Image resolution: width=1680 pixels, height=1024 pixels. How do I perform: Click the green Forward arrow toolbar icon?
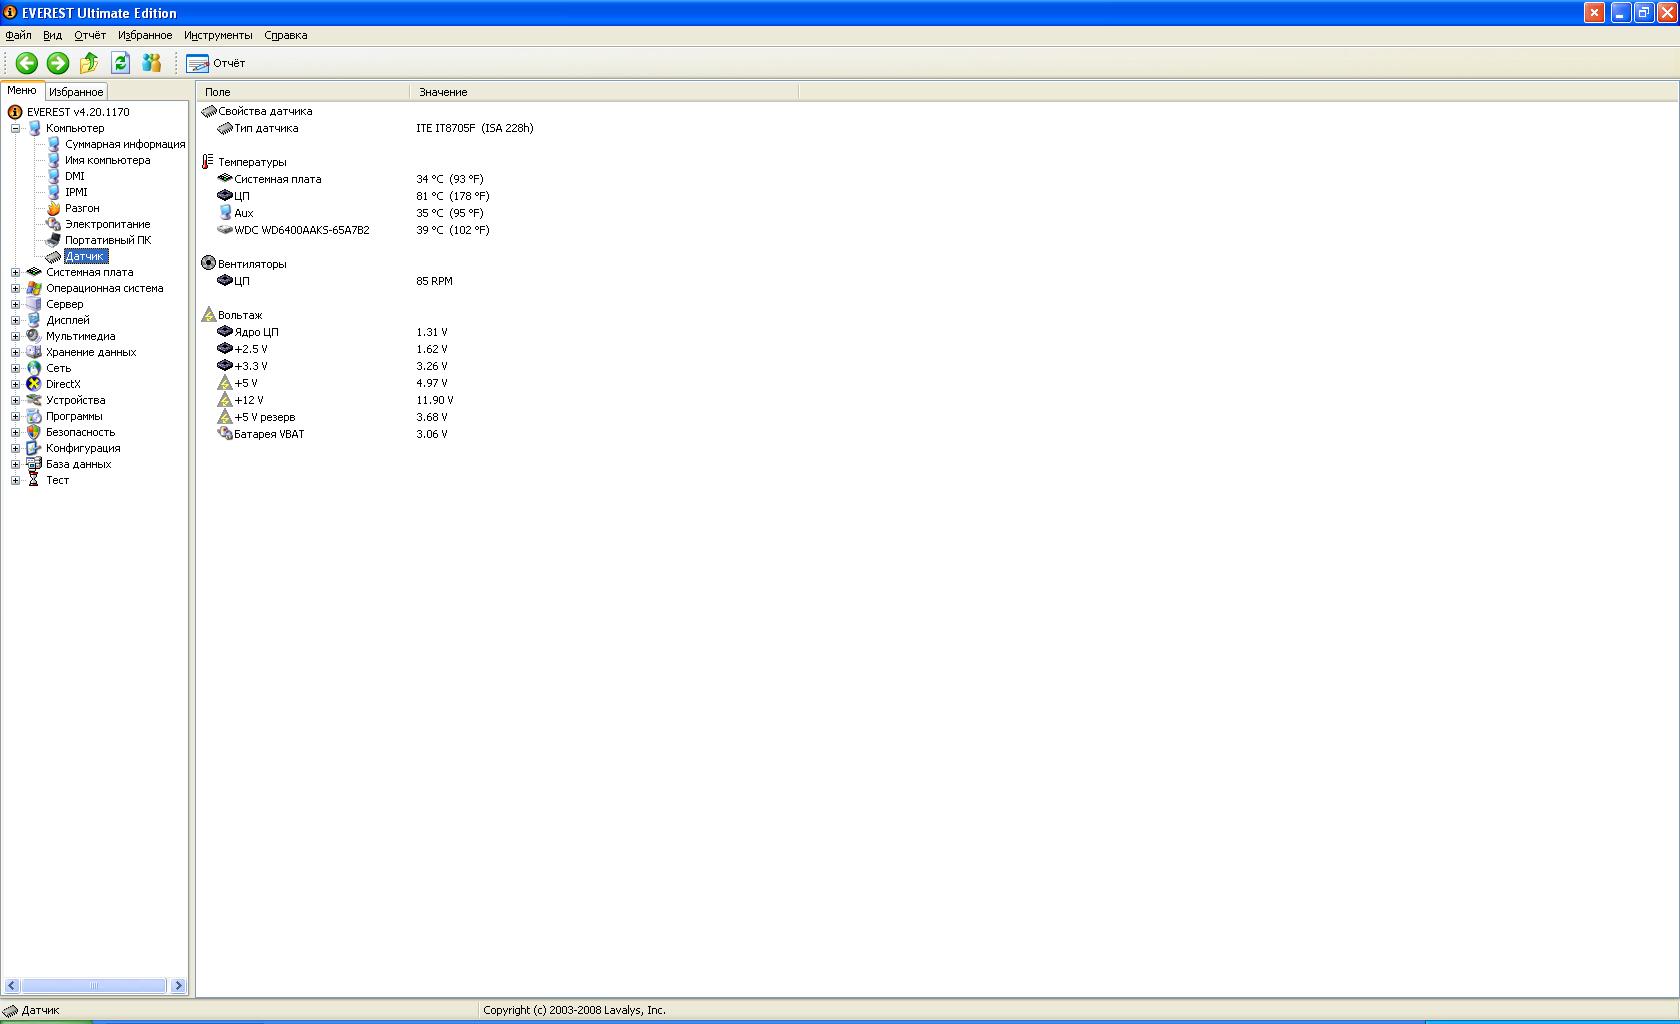coord(58,63)
